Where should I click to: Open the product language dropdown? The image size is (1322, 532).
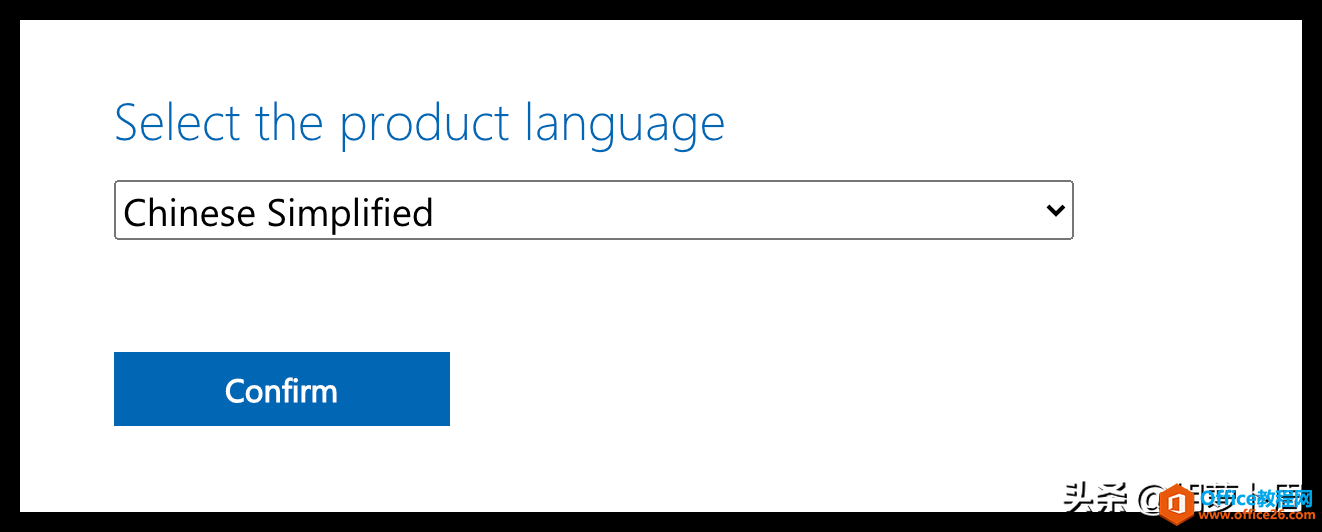[x=594, y=210]
